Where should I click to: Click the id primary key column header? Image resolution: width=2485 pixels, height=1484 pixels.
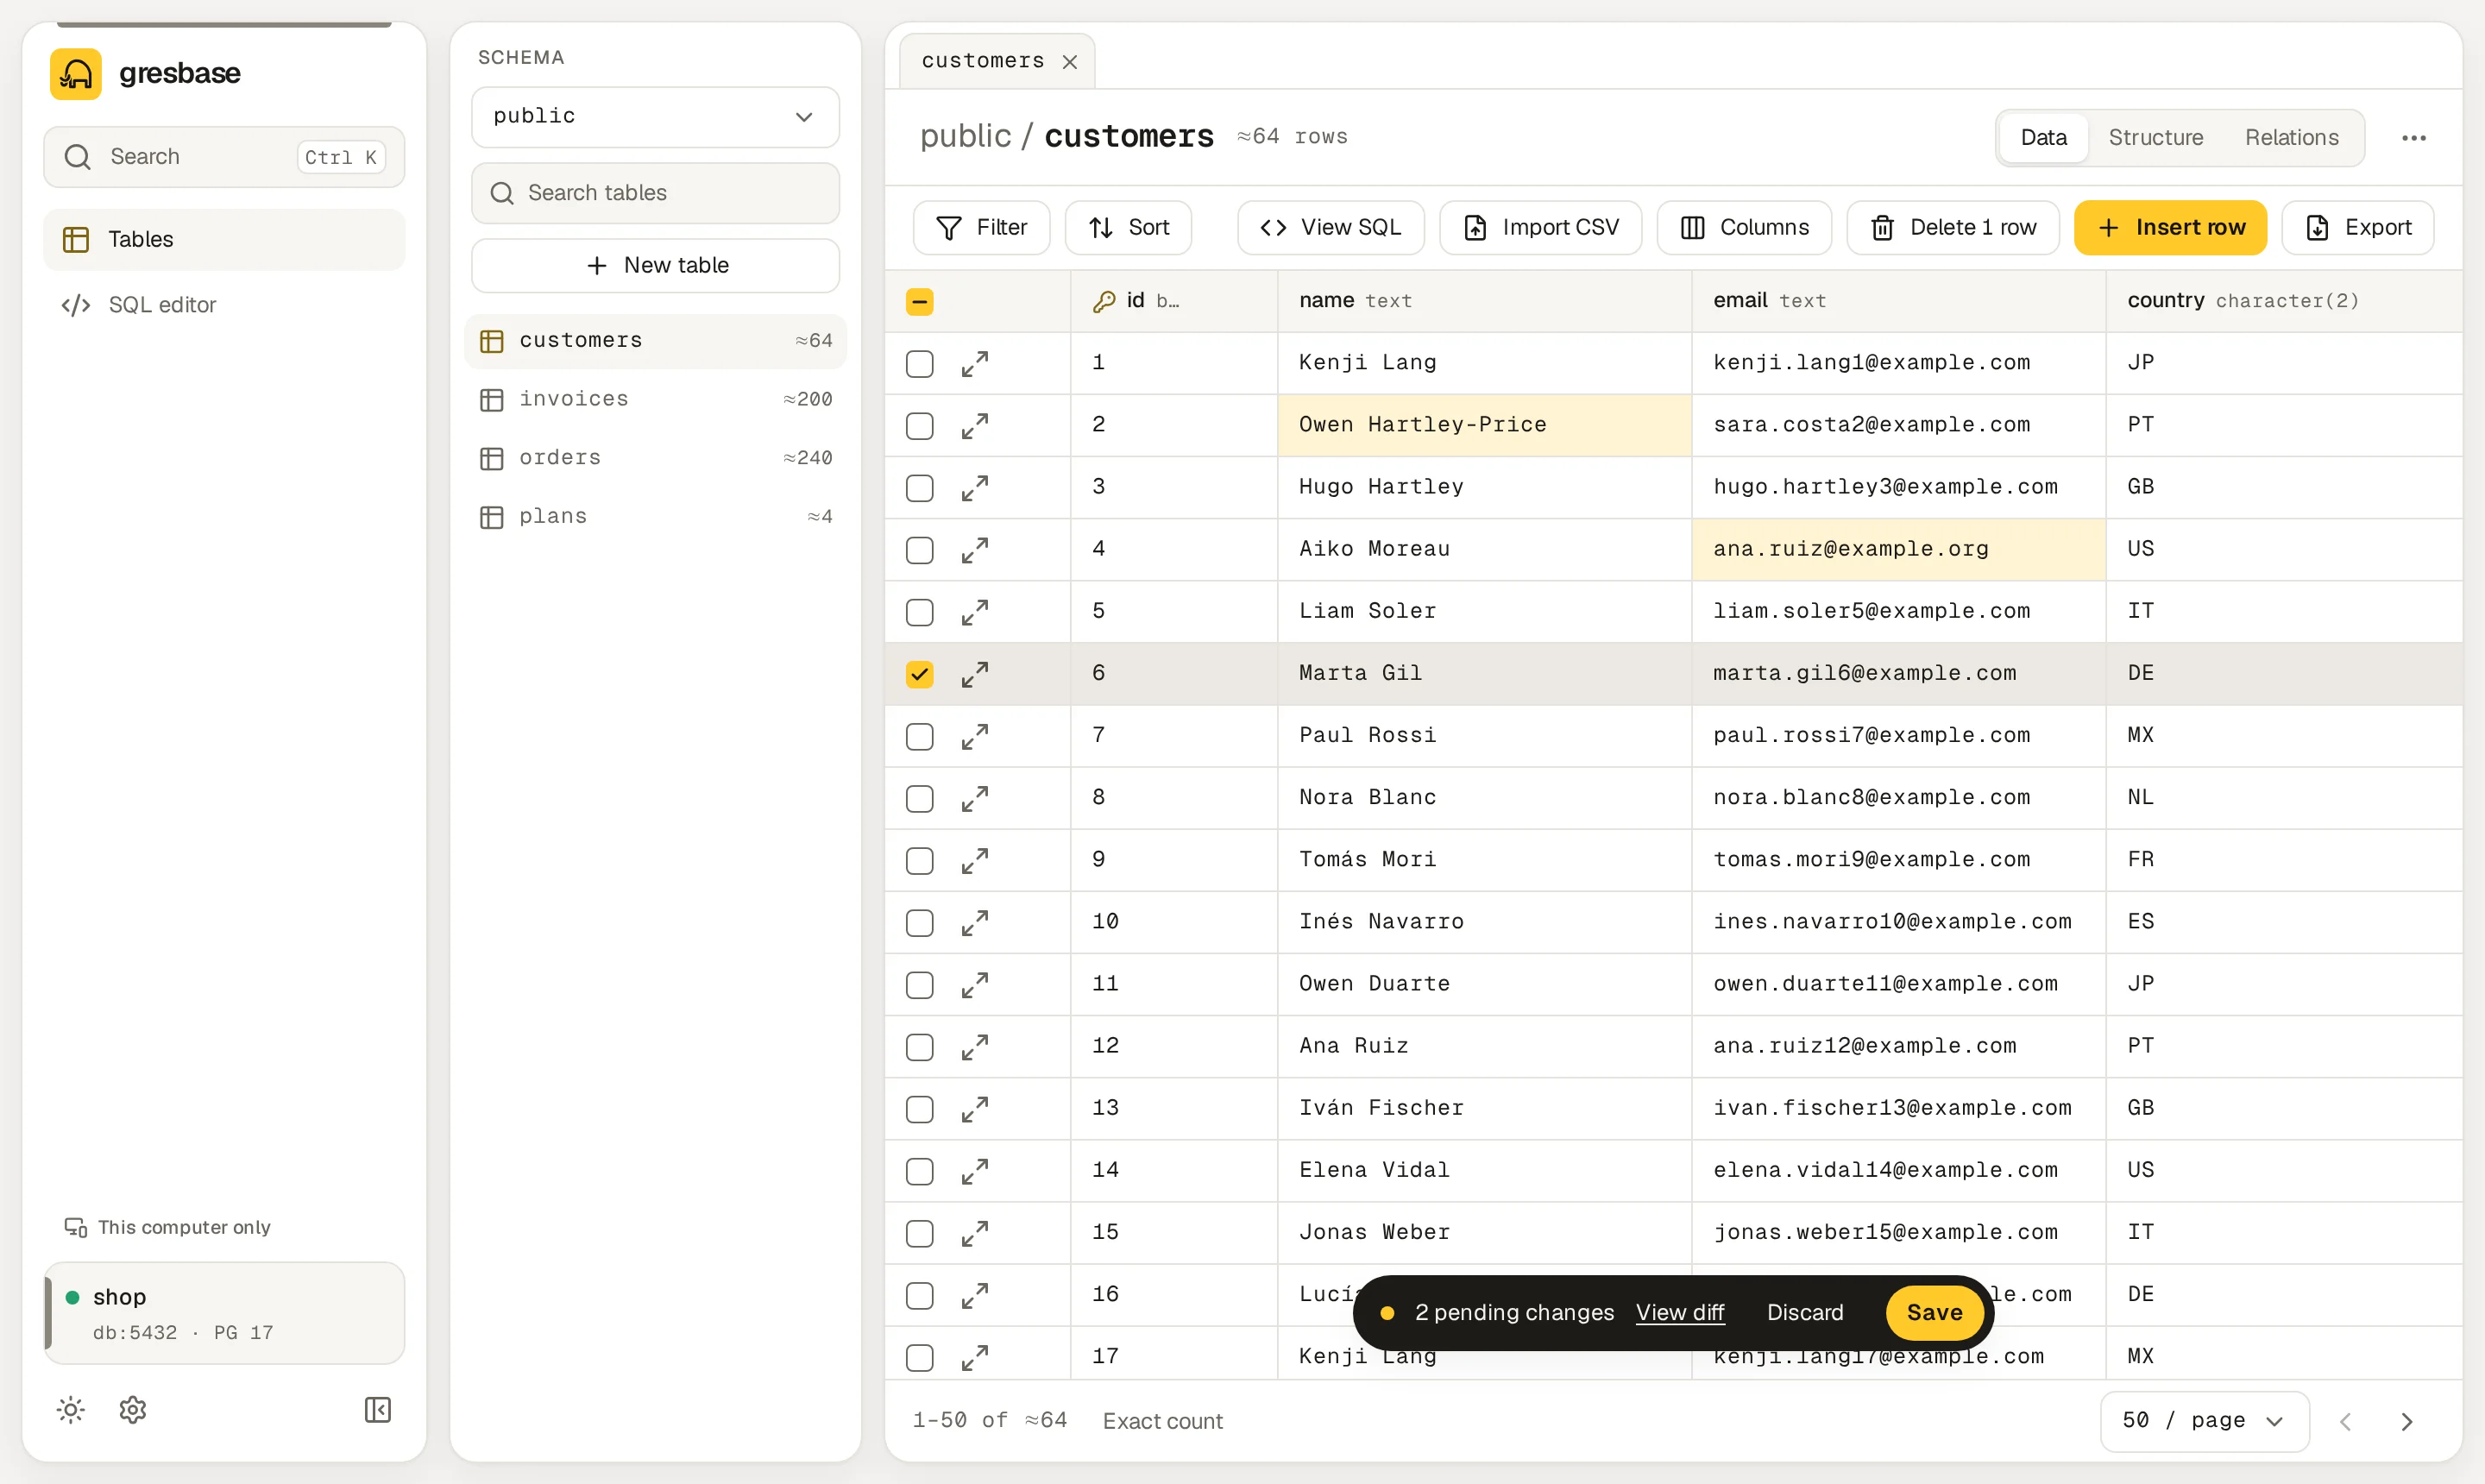(x=1174, y=301)
